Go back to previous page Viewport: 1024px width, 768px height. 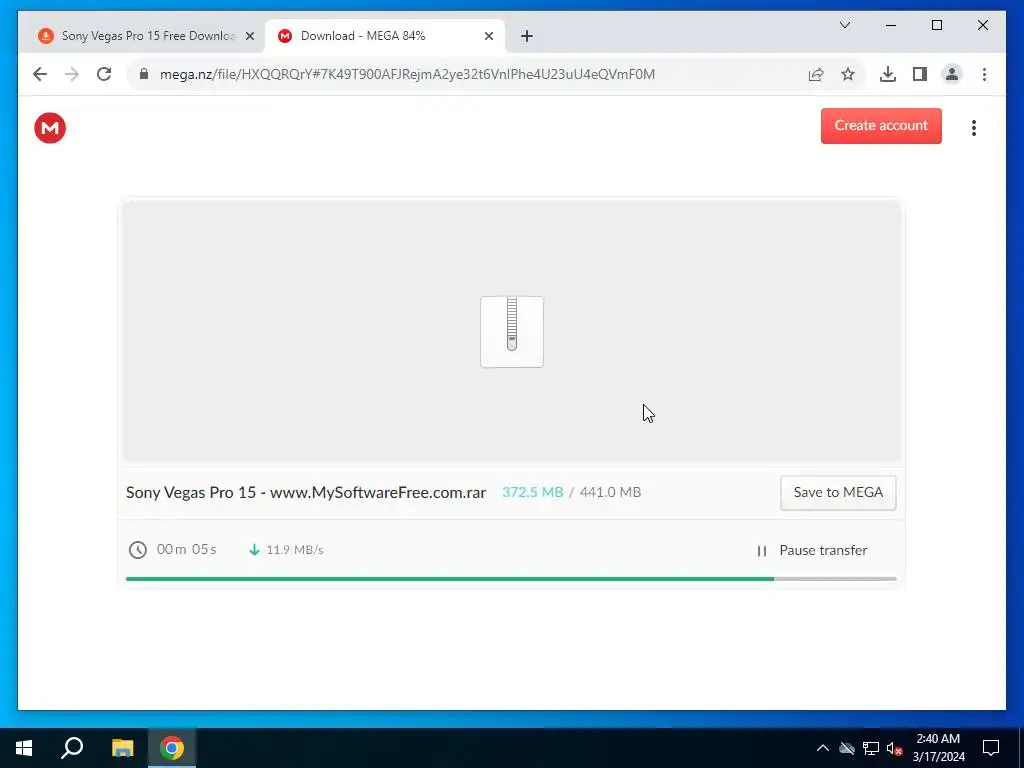coord(40,74)
